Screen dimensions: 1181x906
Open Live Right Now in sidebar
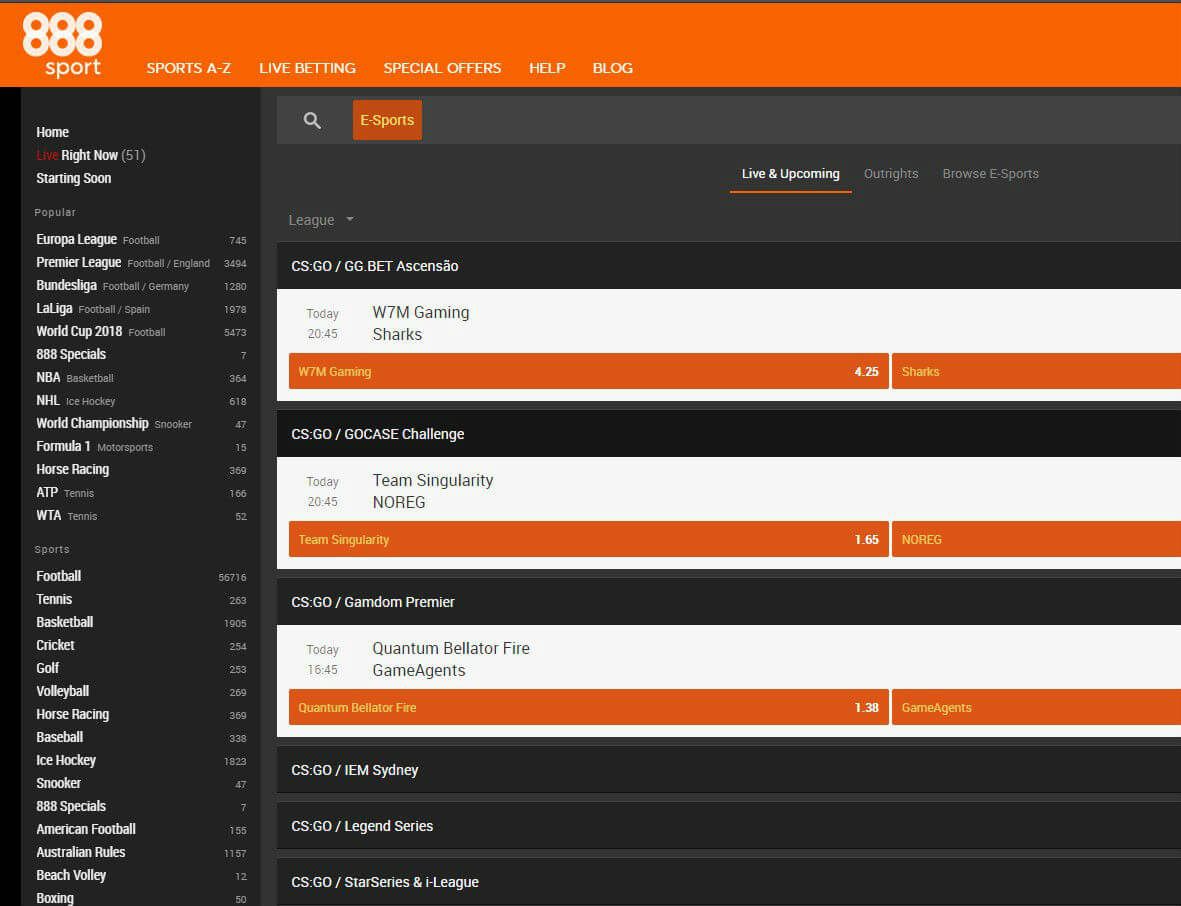coord(90,155)
